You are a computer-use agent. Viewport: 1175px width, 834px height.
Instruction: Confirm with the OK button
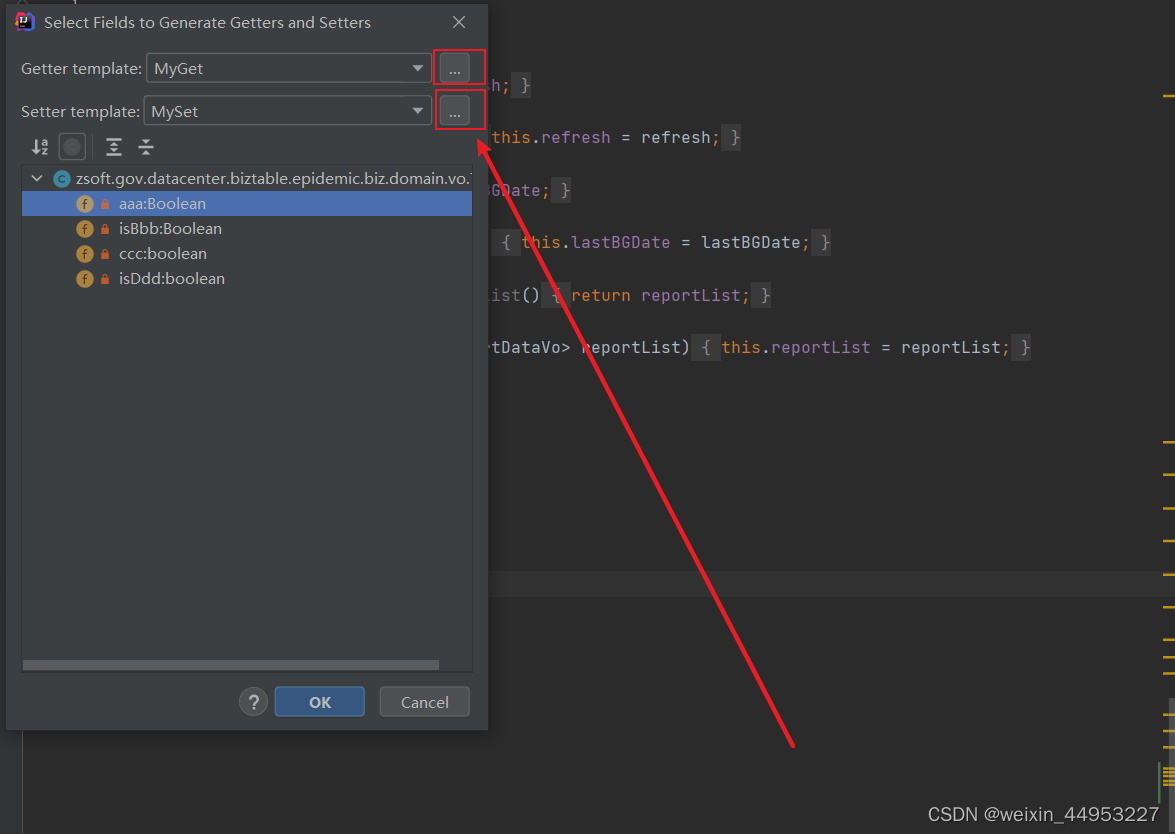320,702
